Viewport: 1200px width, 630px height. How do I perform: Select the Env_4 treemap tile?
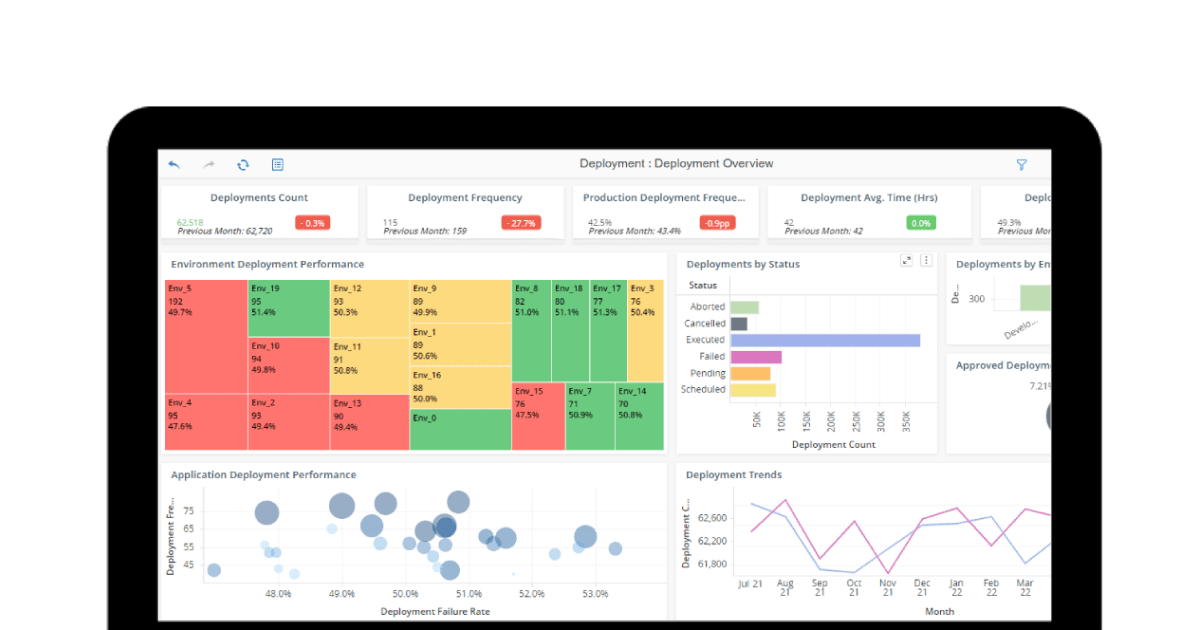(206, 421)
